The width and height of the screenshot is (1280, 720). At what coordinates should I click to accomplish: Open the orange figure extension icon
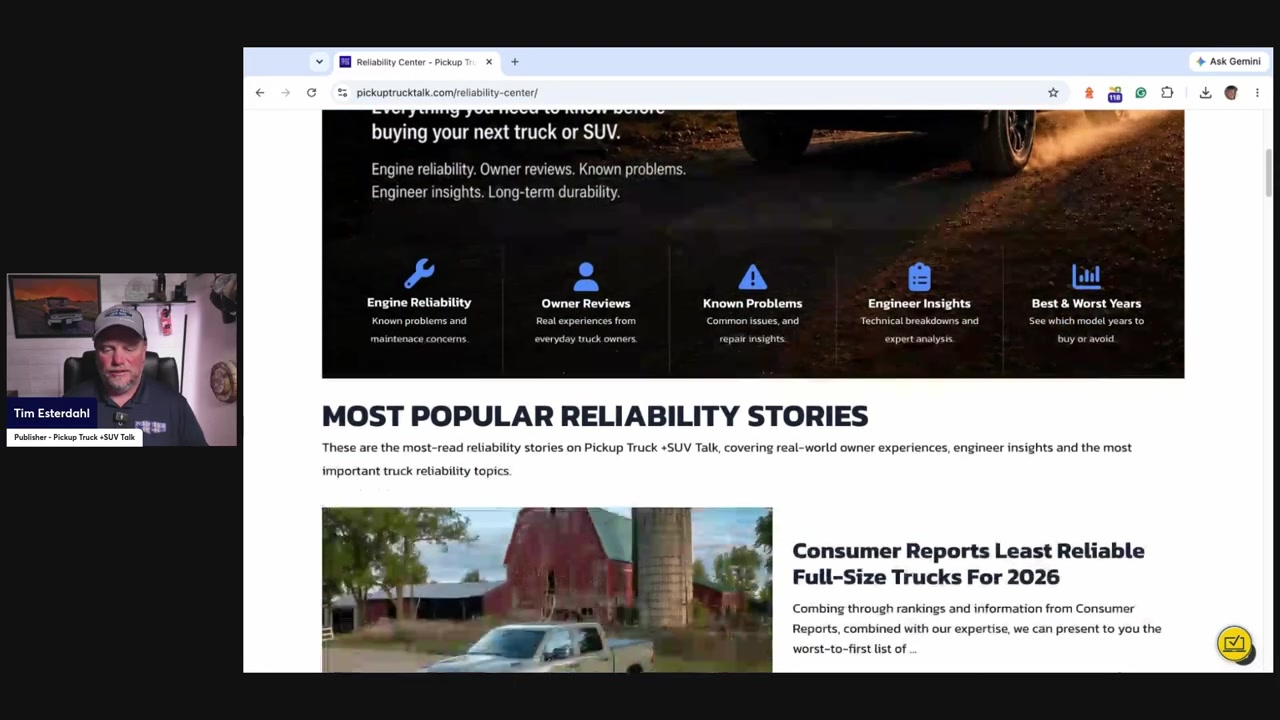pos(1089,92)
